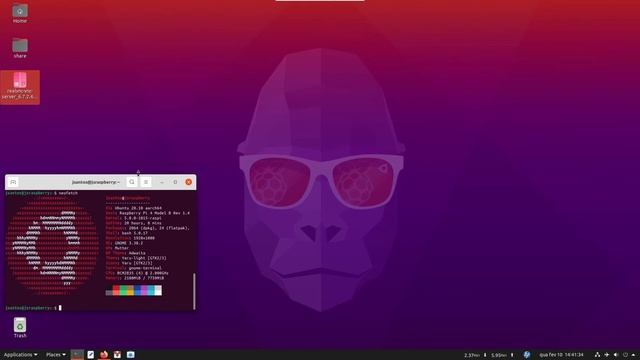Click the terminal vertical scrollbar

click(194, 291)
